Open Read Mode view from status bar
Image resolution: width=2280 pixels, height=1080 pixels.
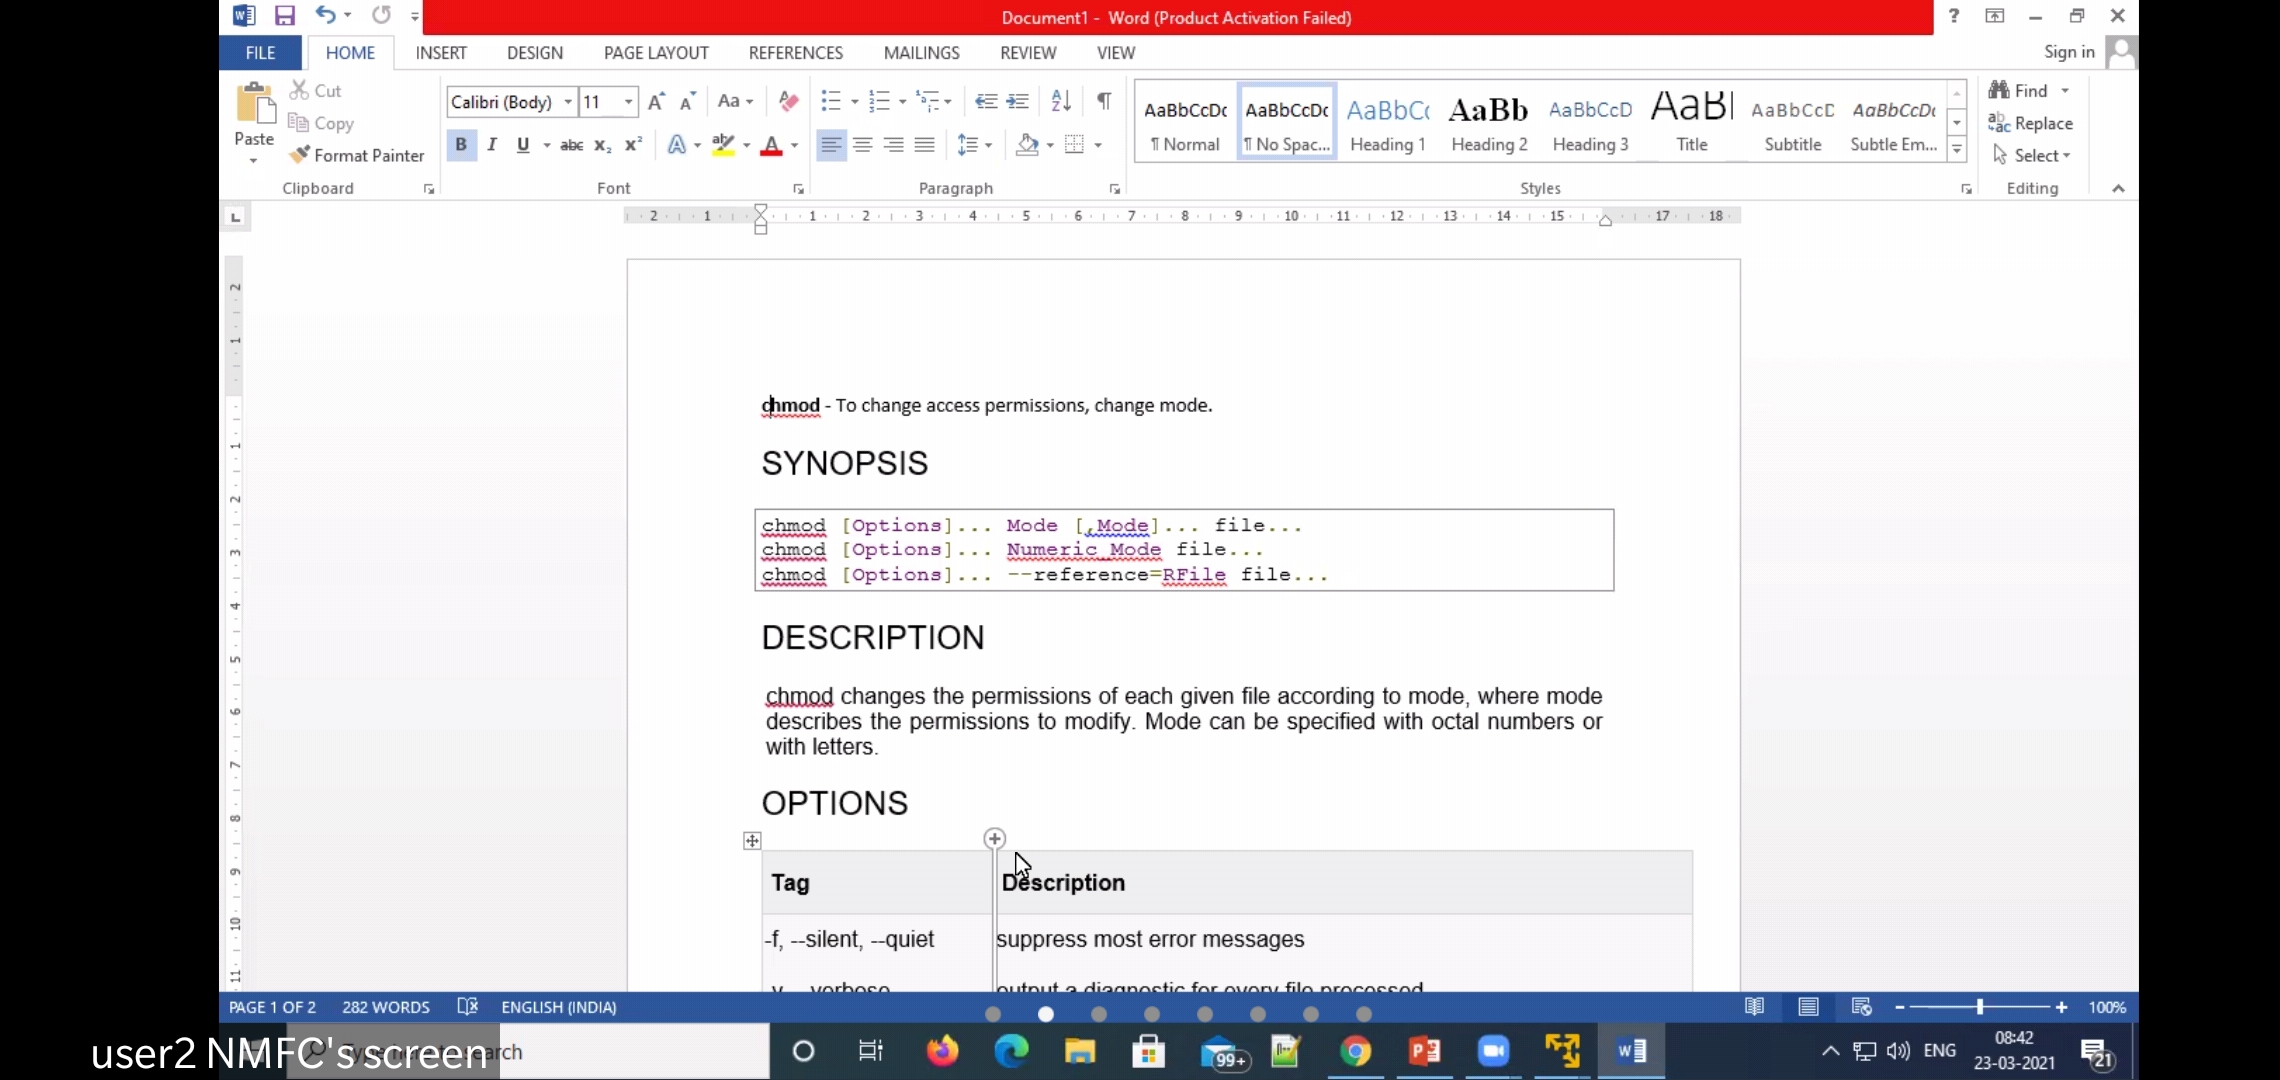(1754, 1007)
